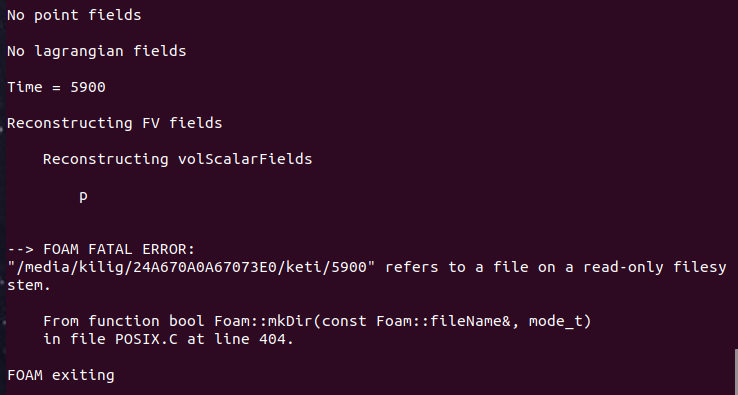Click the "Reconstructing volScalarFields" text
Viewport: 738px width, 395px height.
point(177,159)
